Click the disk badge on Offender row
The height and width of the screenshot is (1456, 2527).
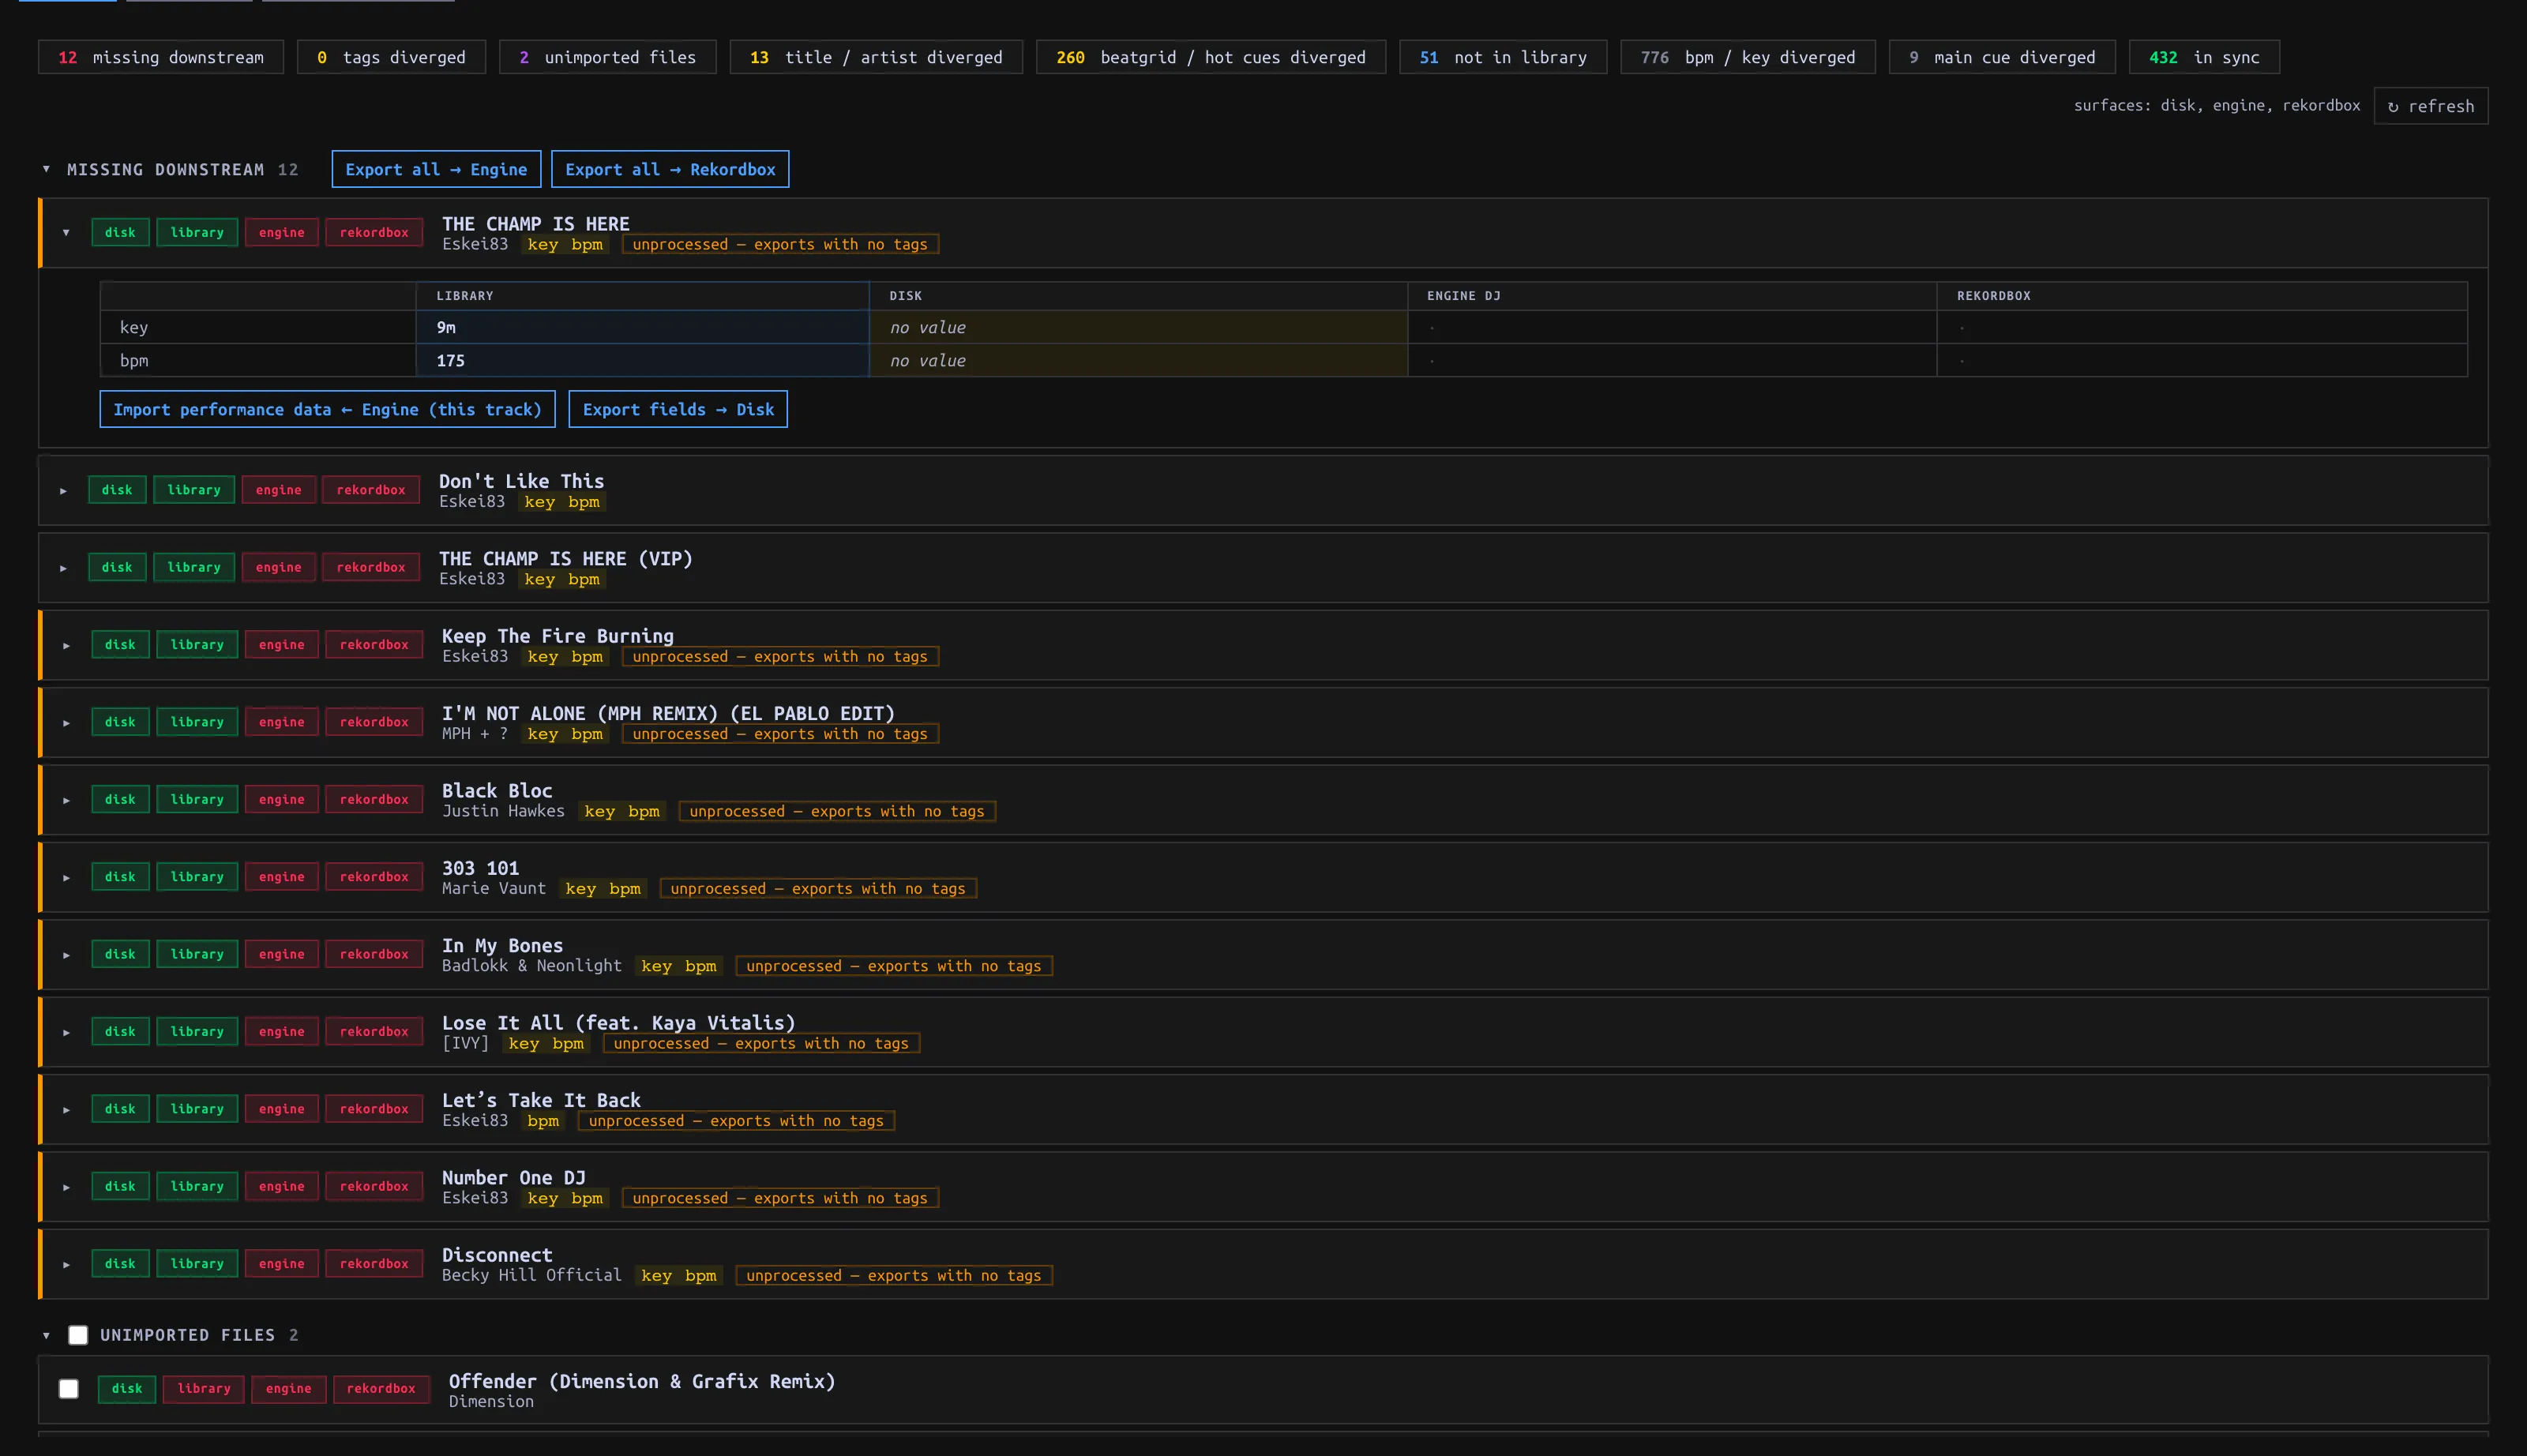click(x=127, y=1388)
